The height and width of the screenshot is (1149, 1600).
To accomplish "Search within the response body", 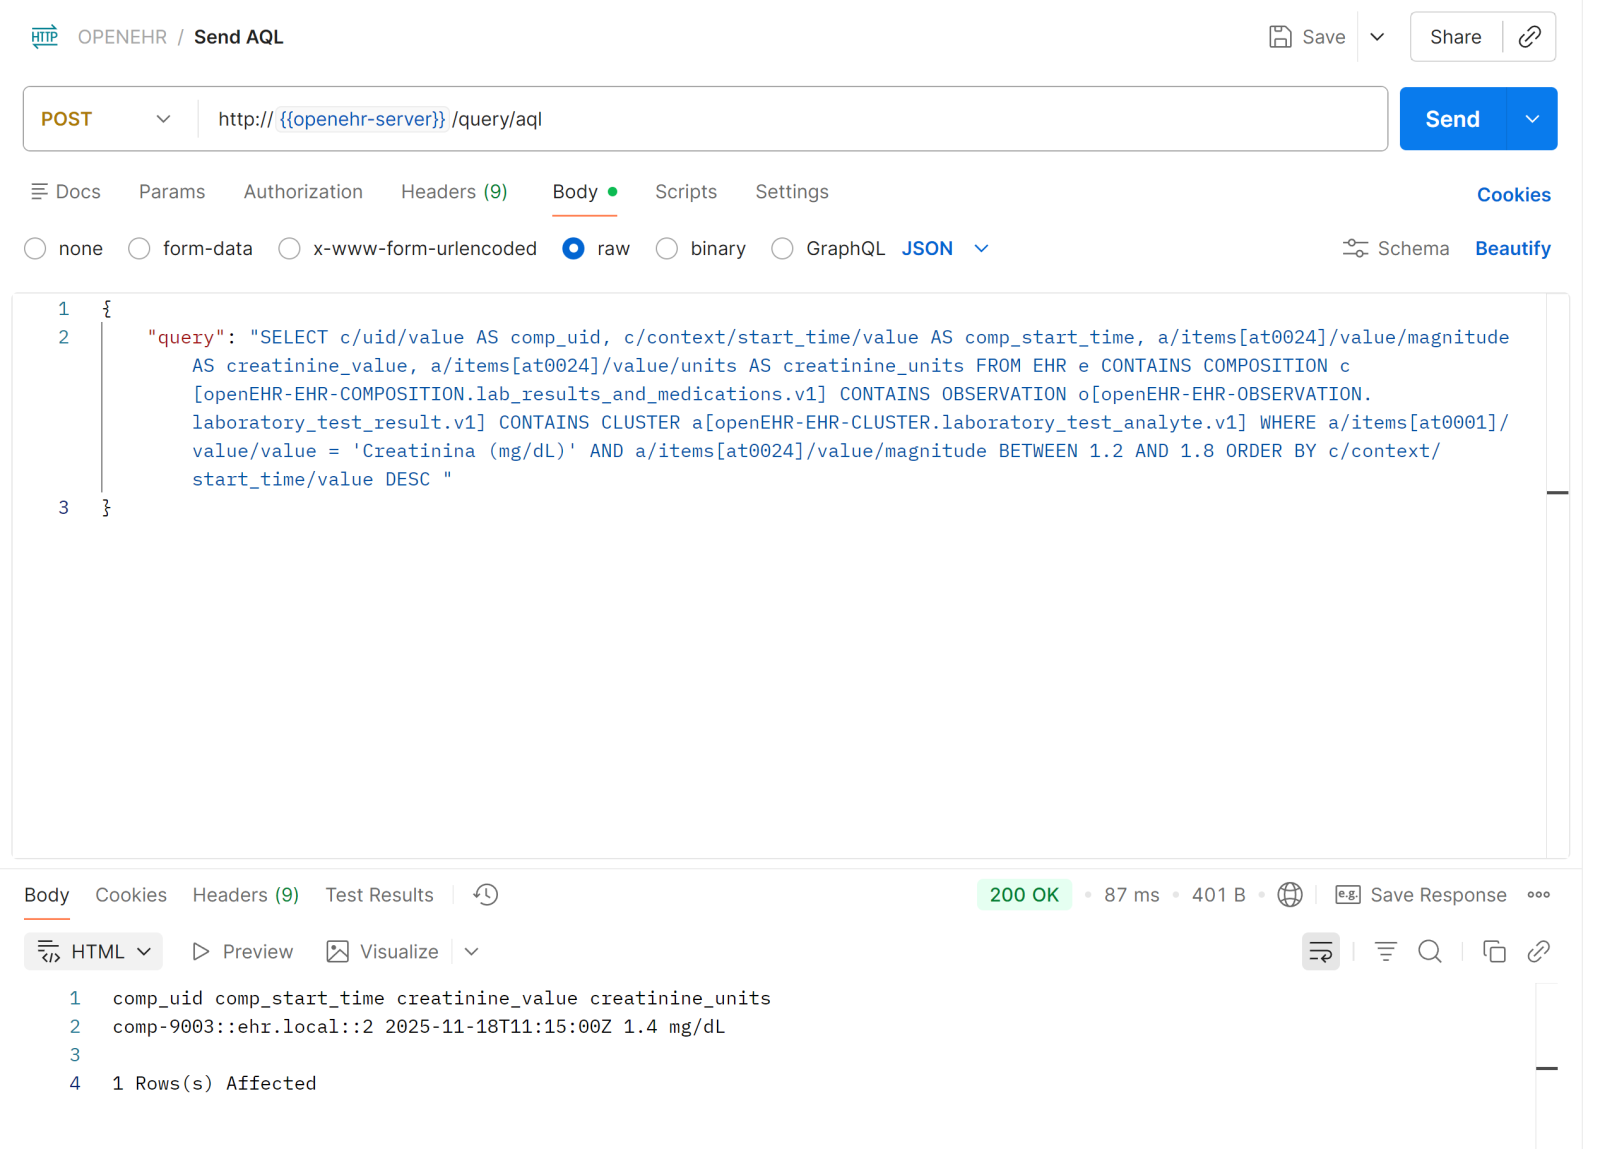I will click(x=1430, y=952).
